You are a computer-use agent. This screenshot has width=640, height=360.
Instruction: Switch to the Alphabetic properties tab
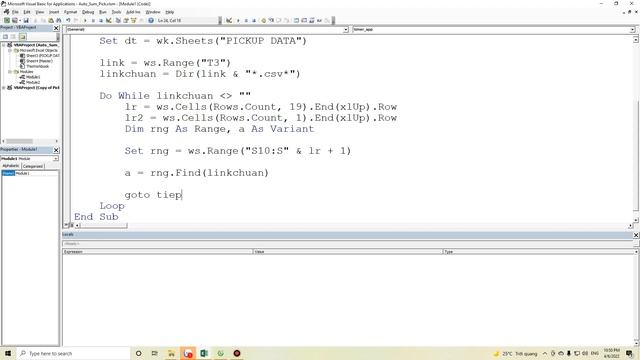click(11, 166)
